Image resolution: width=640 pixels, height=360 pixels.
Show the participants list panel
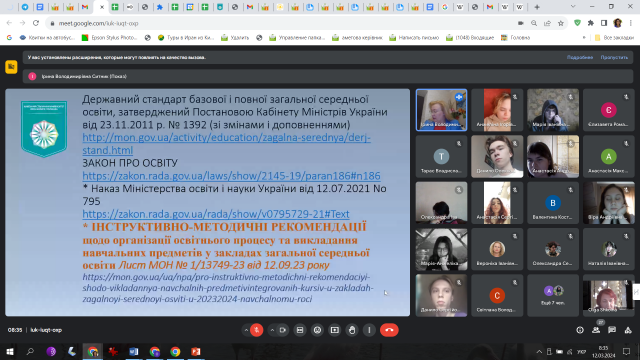click(596, 330)
